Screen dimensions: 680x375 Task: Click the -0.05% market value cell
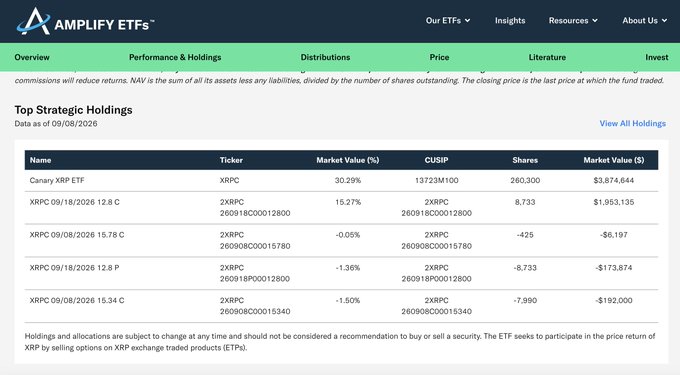(x=348, y=235)
